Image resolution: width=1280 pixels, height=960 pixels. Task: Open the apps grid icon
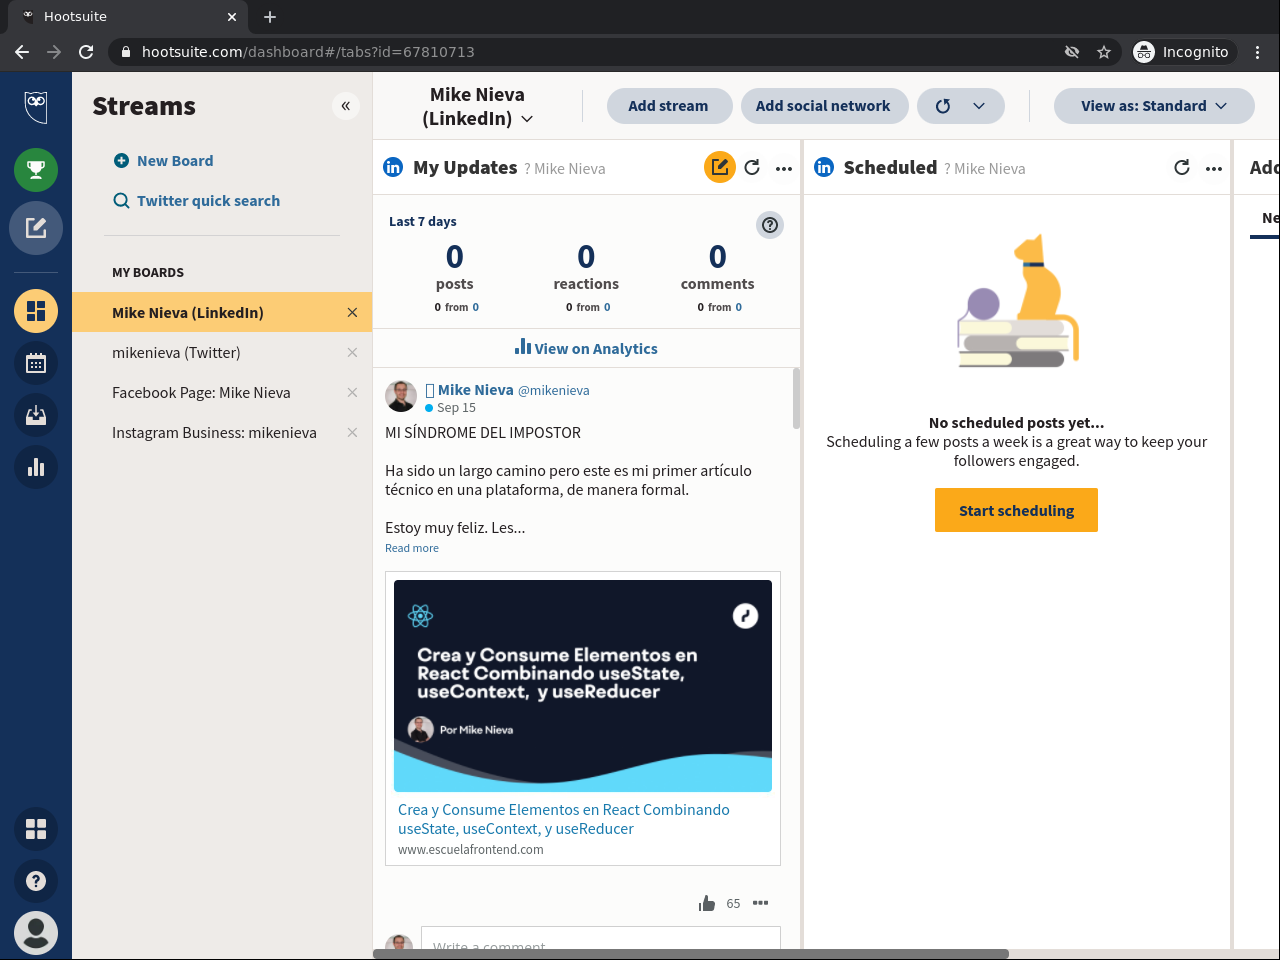(36, 829)
